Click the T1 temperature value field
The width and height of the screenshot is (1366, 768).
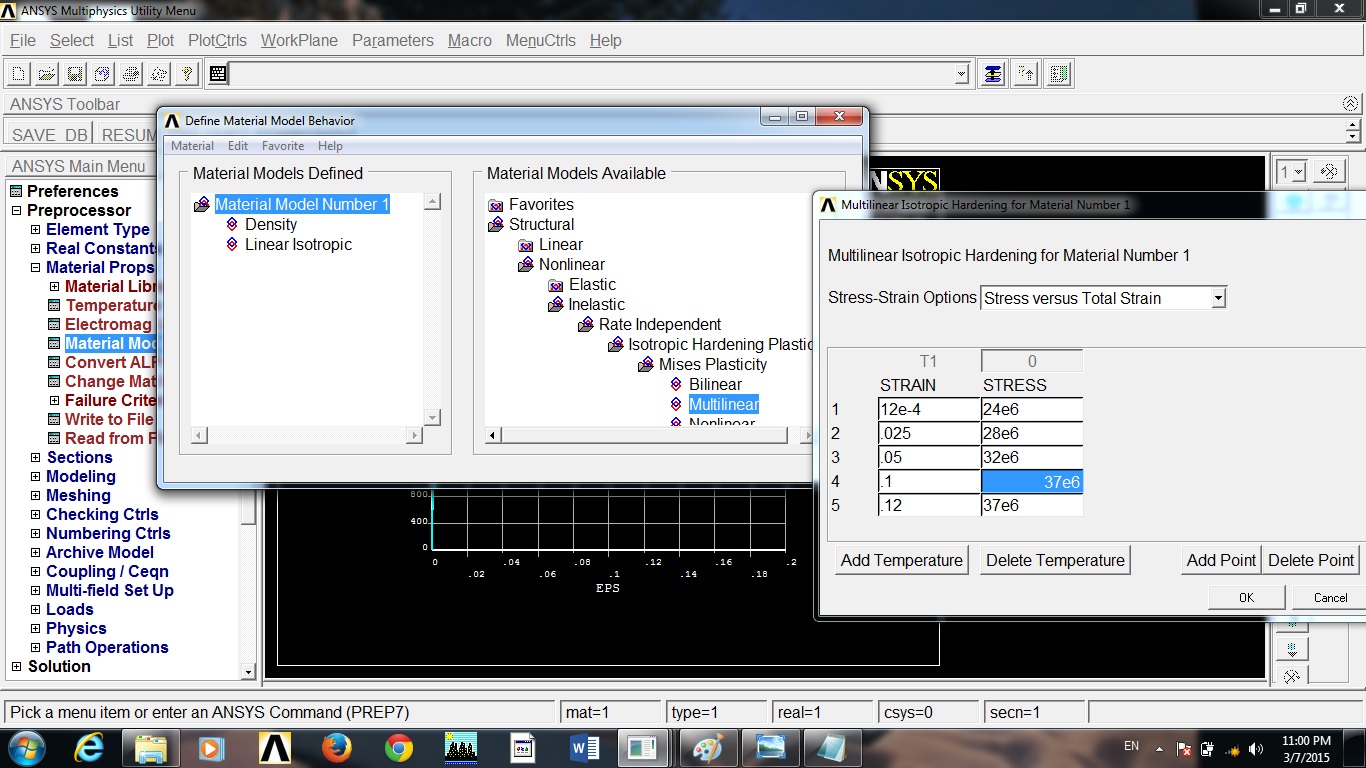(x=1032, y=361)
